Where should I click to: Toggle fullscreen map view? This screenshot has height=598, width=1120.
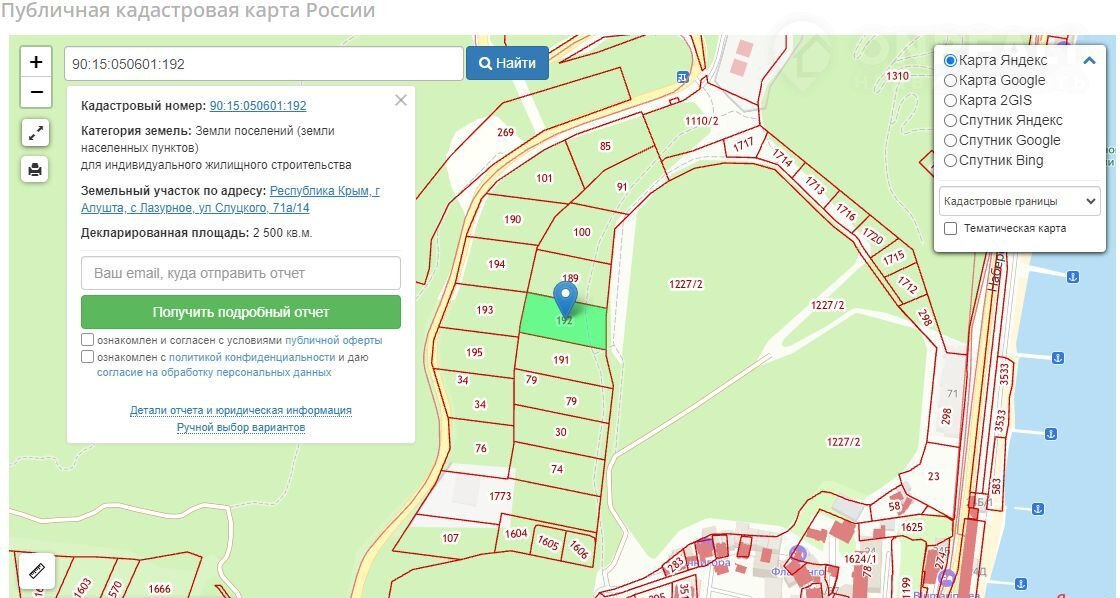[36, 132]
